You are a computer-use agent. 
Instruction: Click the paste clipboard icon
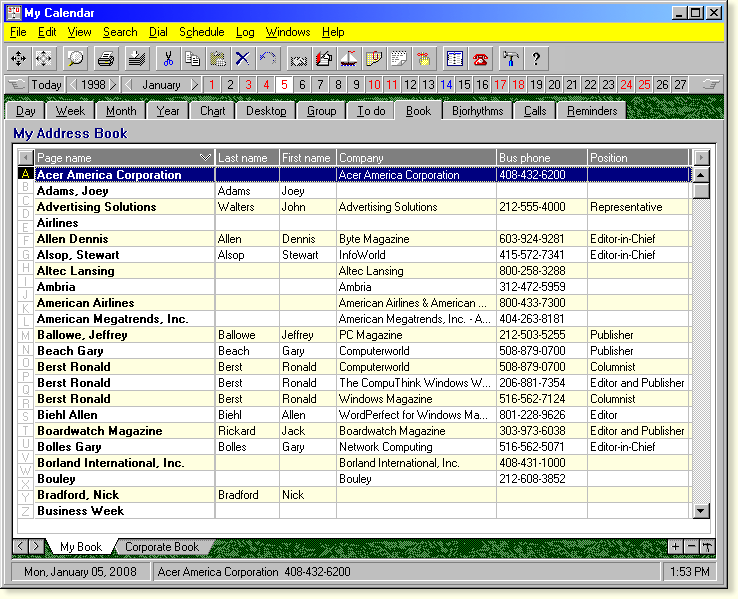pos(217,59)
